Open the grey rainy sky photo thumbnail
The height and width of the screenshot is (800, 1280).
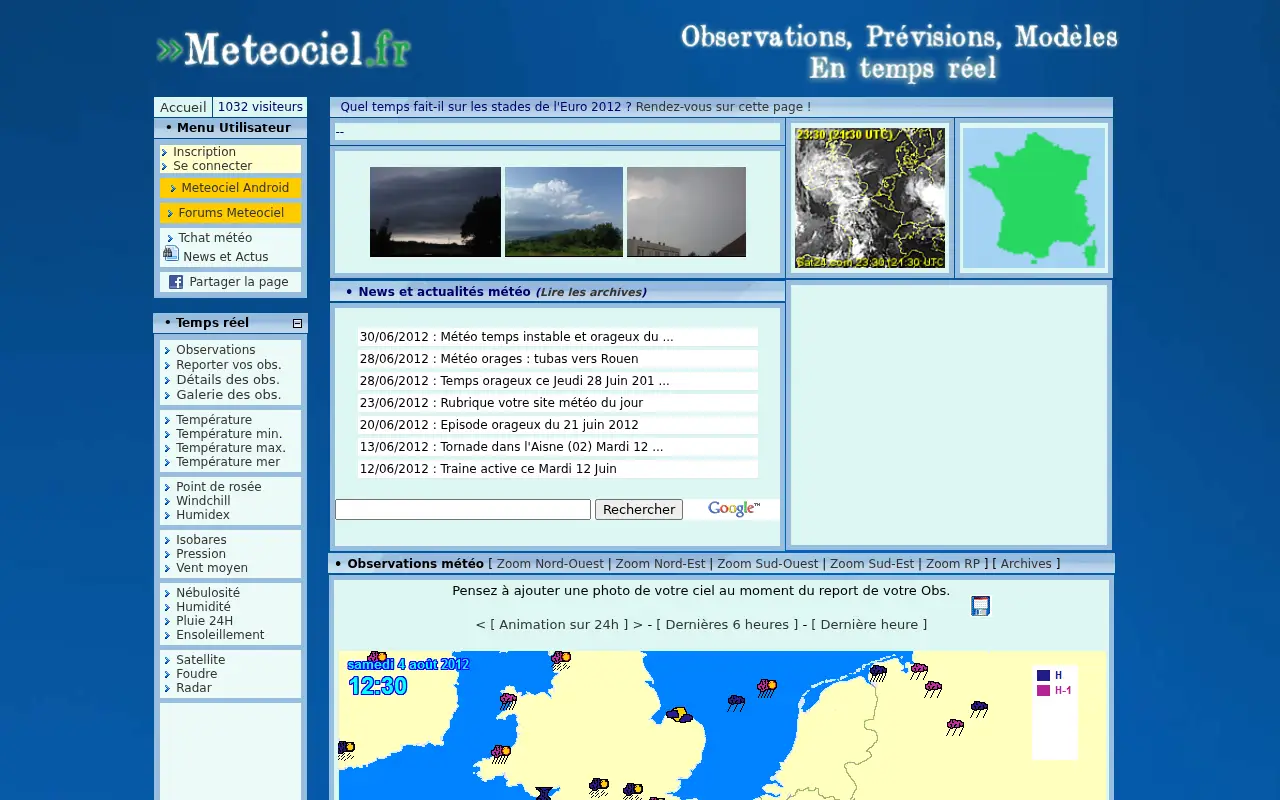pyautogui.click(x=686, y=212)
